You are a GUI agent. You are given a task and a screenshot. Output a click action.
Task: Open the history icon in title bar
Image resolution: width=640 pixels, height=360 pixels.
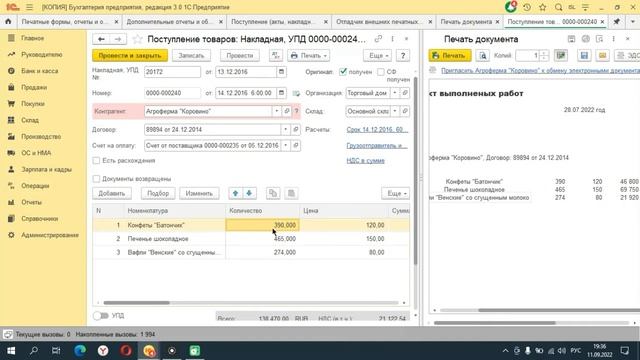pyautogui.click(x=527, y=7)
